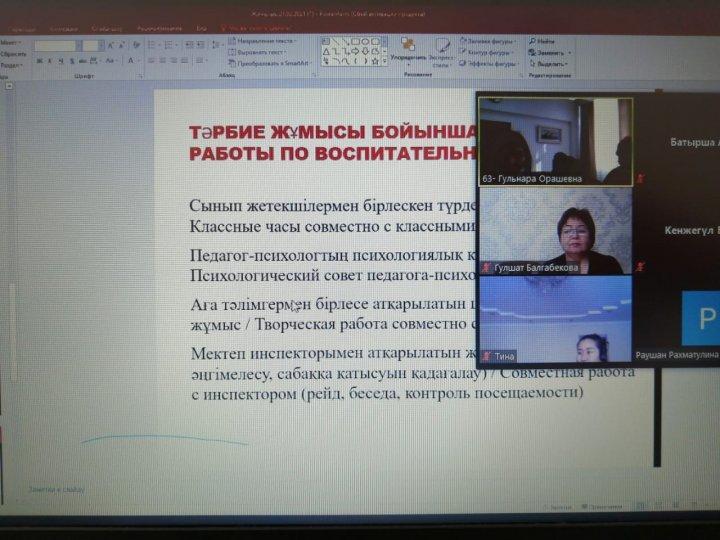Open the Упорядочить (Arrange) tool
This screenshot has width=720, height=540.
(408, 52)
